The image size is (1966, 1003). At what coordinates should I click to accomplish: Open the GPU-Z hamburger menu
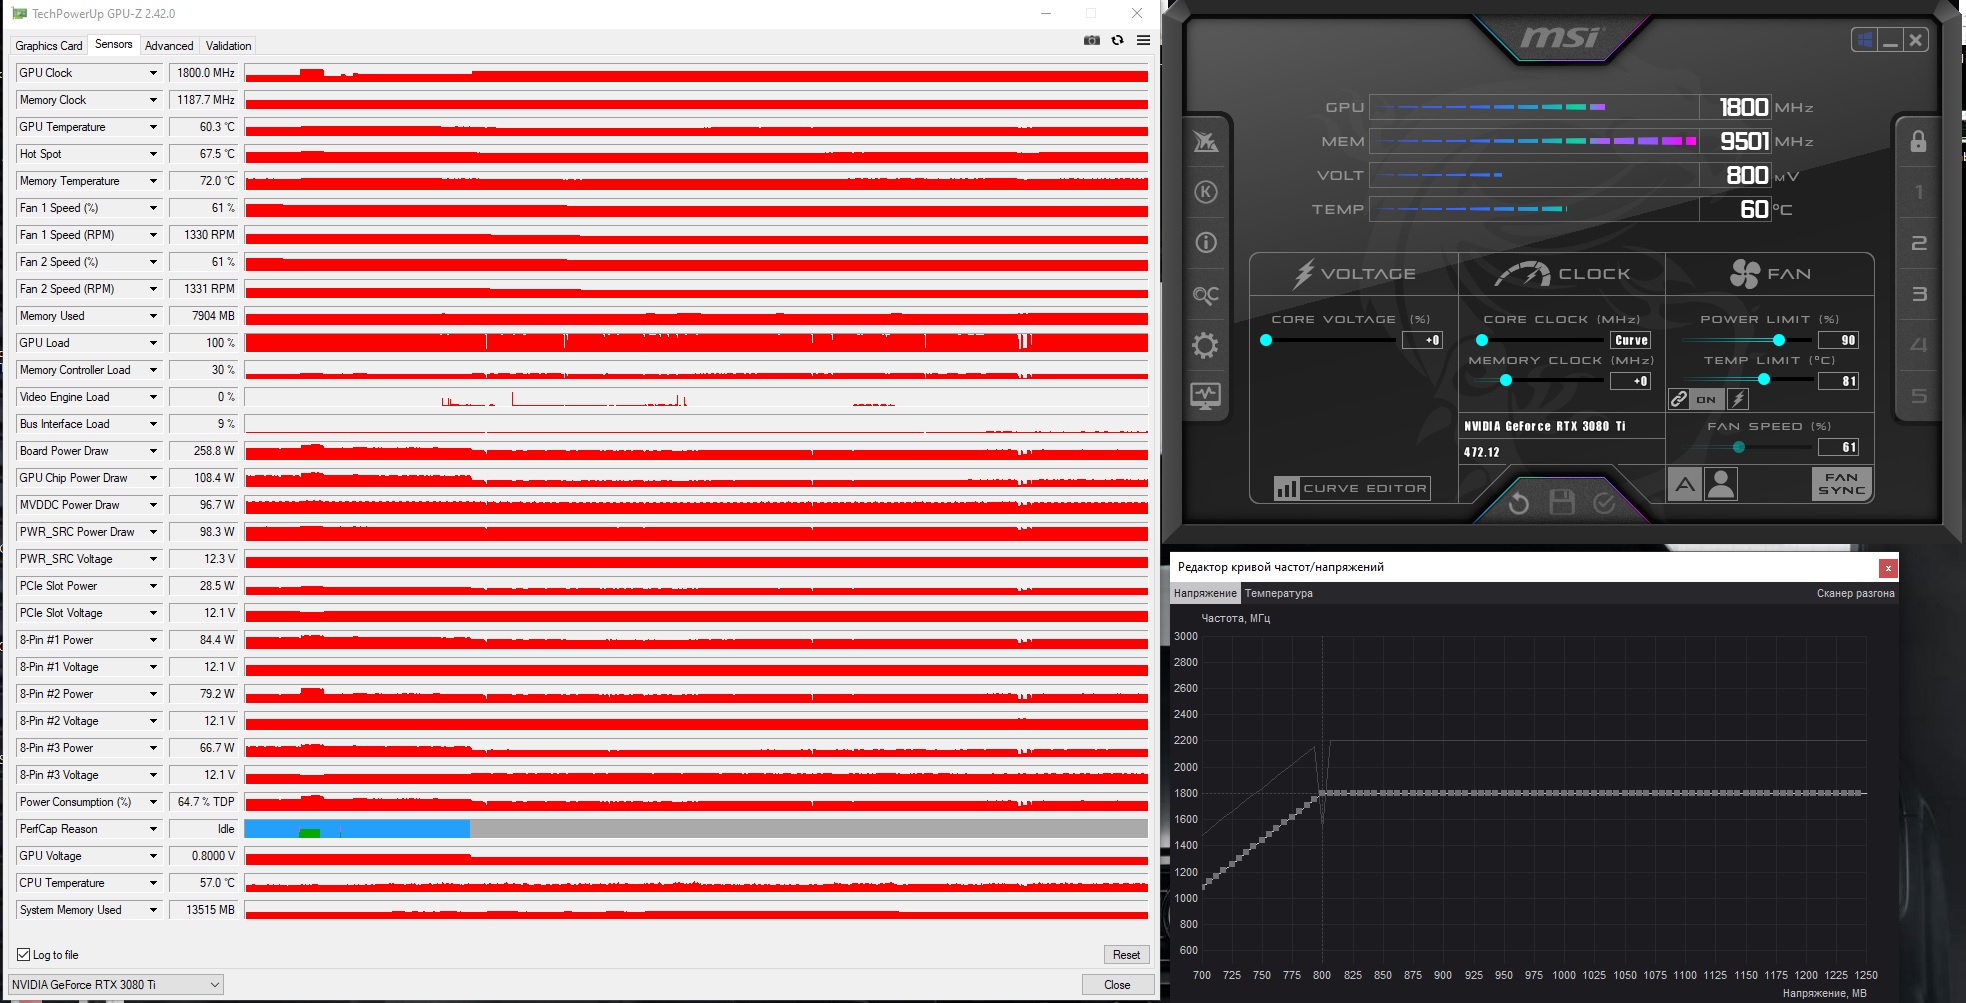1143,41
